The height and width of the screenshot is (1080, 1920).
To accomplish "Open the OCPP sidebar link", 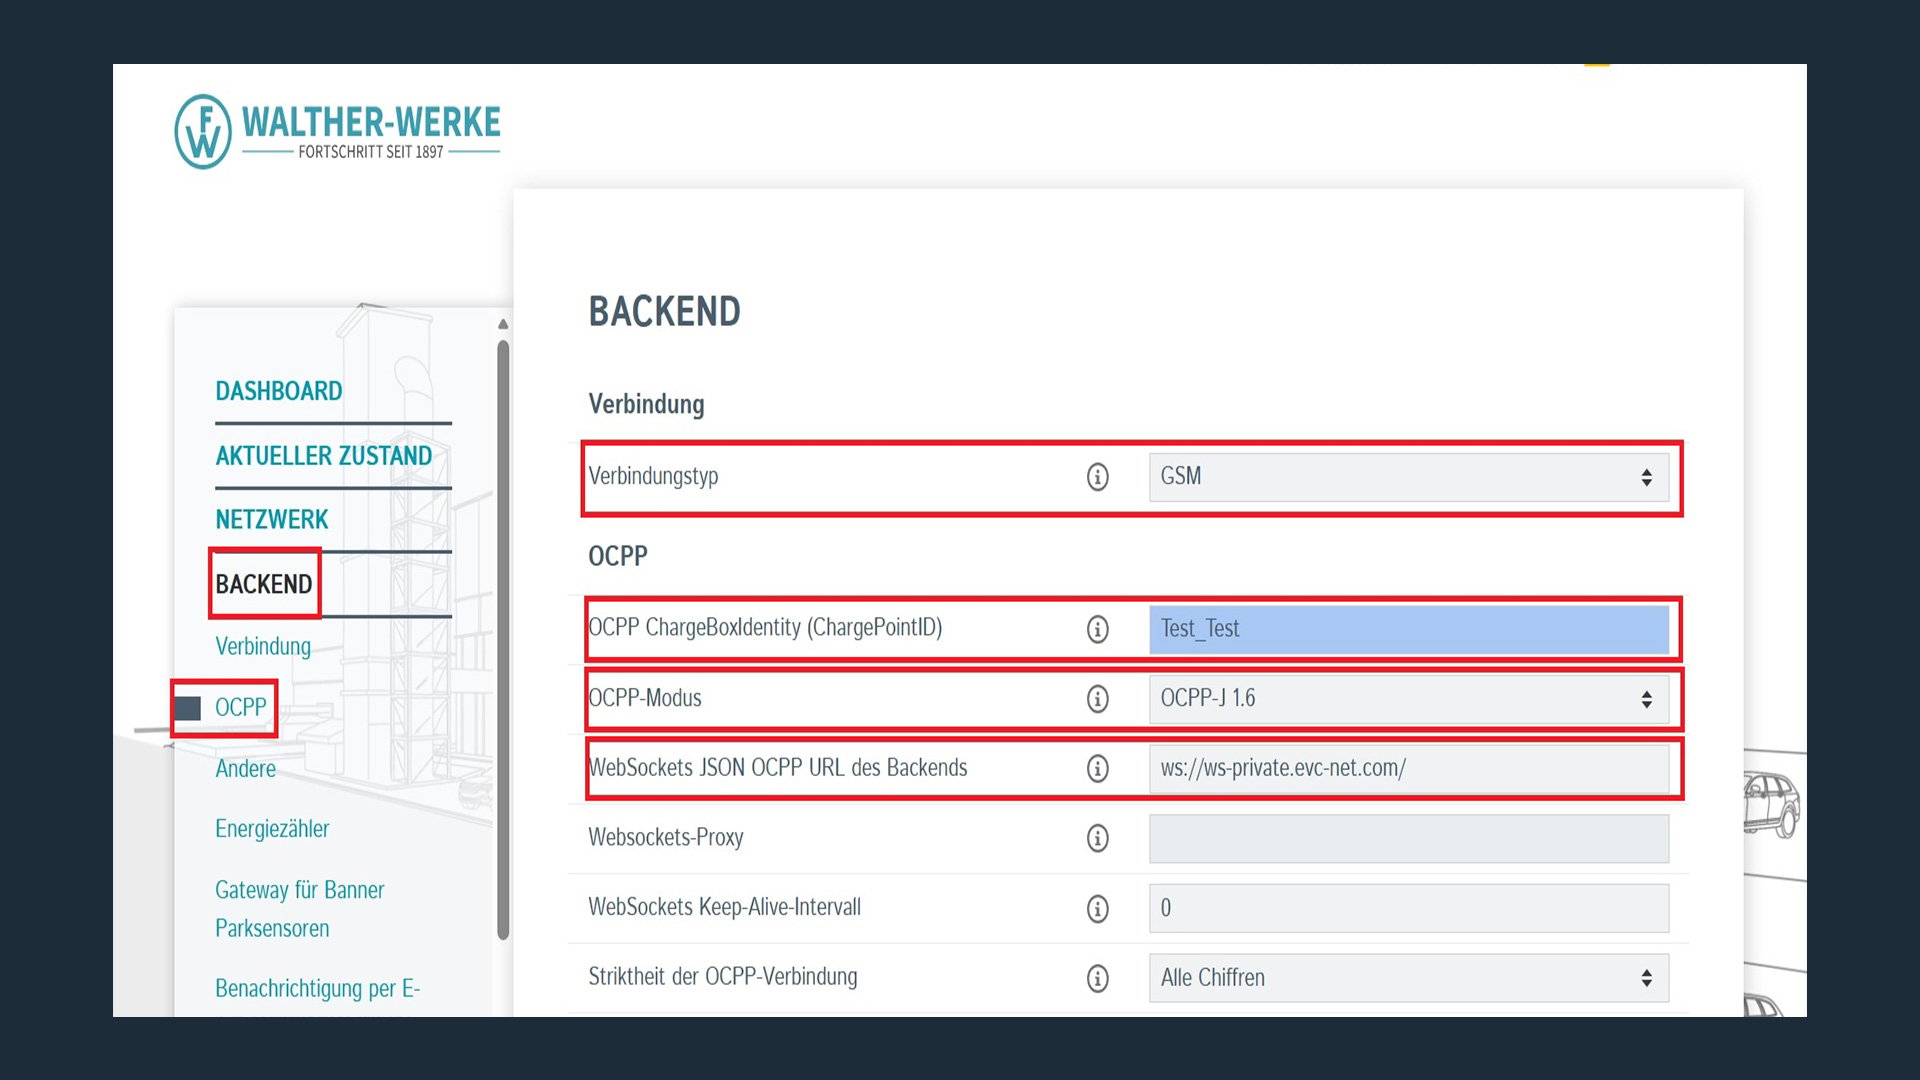I will pos(241,708).
